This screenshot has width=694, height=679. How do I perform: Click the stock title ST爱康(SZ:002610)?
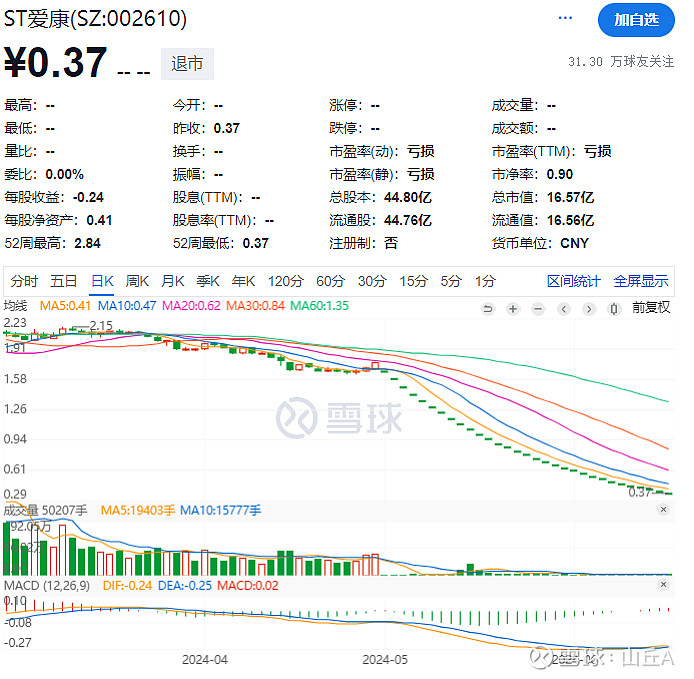point(95,19)
